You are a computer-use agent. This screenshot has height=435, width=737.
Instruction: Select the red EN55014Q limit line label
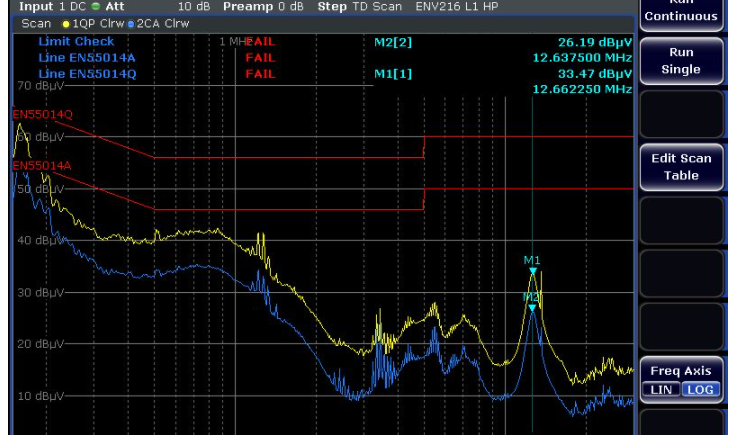tap(42, 114)
